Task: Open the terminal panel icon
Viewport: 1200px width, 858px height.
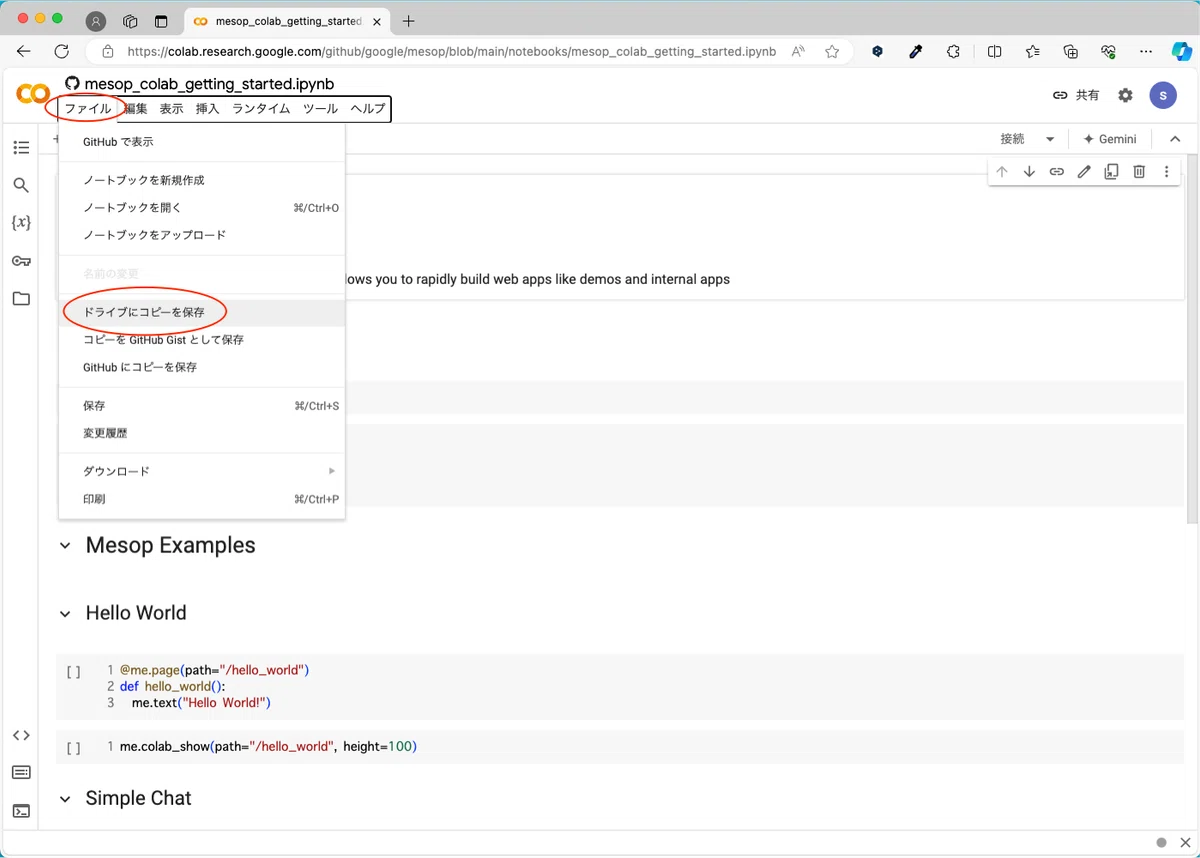Action: [x=21, y=811]
